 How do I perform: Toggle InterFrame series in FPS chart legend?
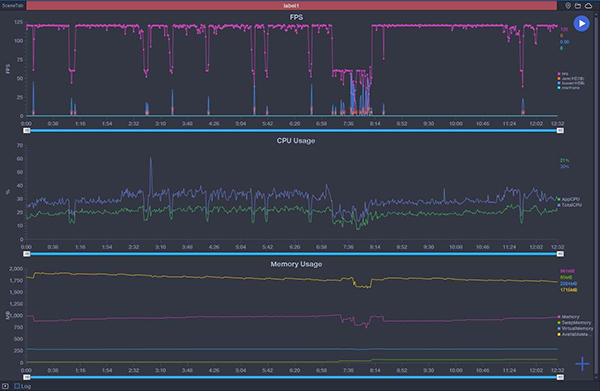point(569,88)
